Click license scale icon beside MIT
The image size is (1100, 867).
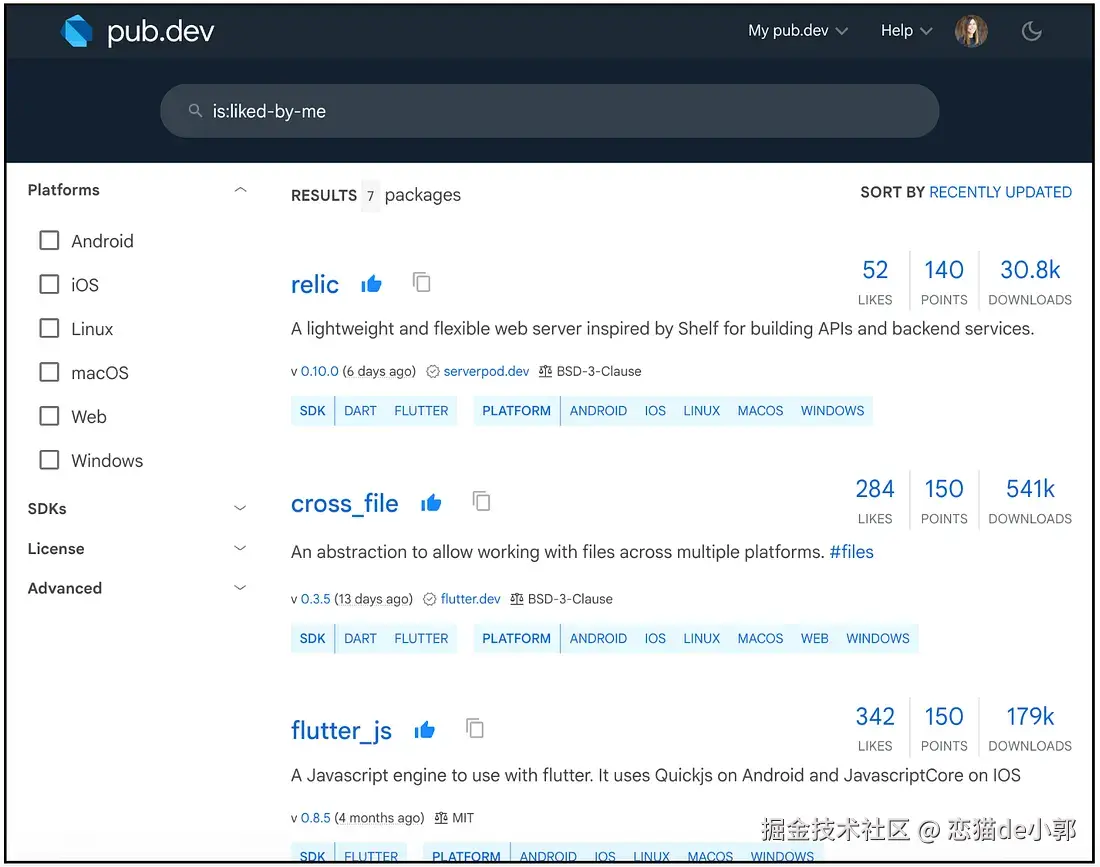click(x=441, y=818)
